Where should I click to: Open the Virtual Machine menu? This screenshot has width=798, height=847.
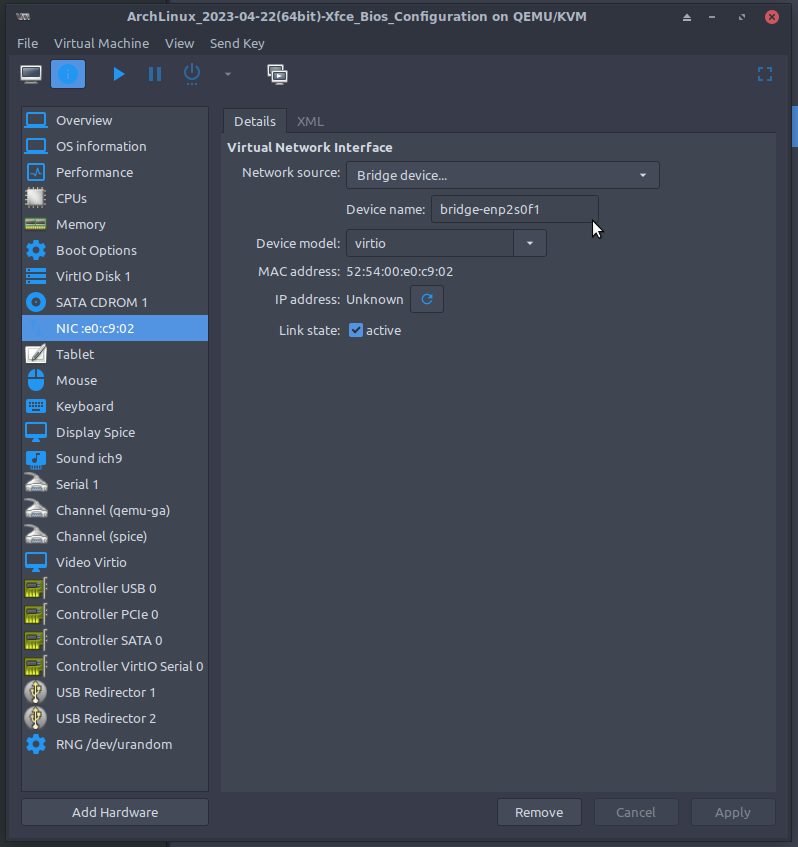101,43
